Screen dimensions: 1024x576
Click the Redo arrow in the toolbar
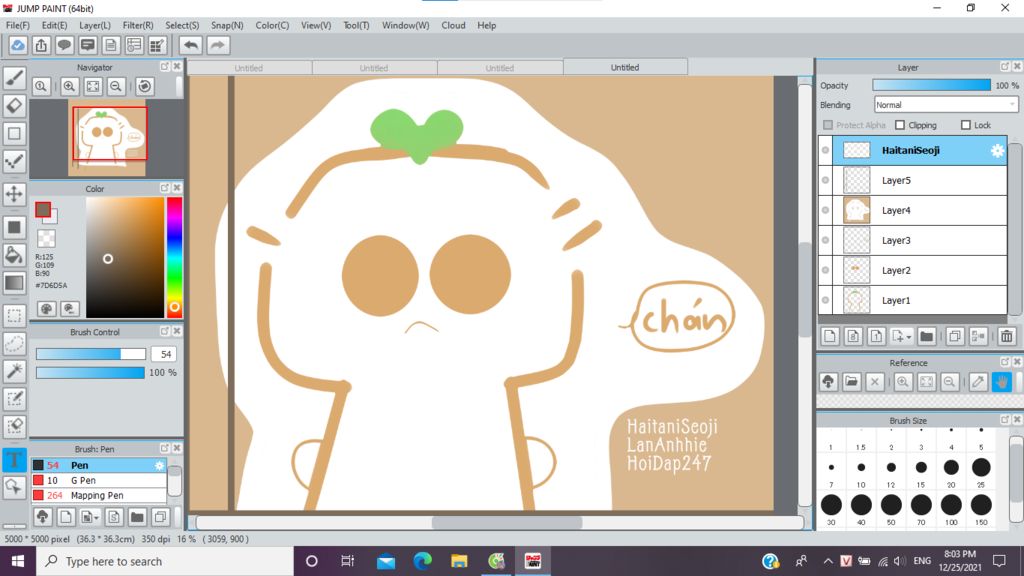point(217,45)
